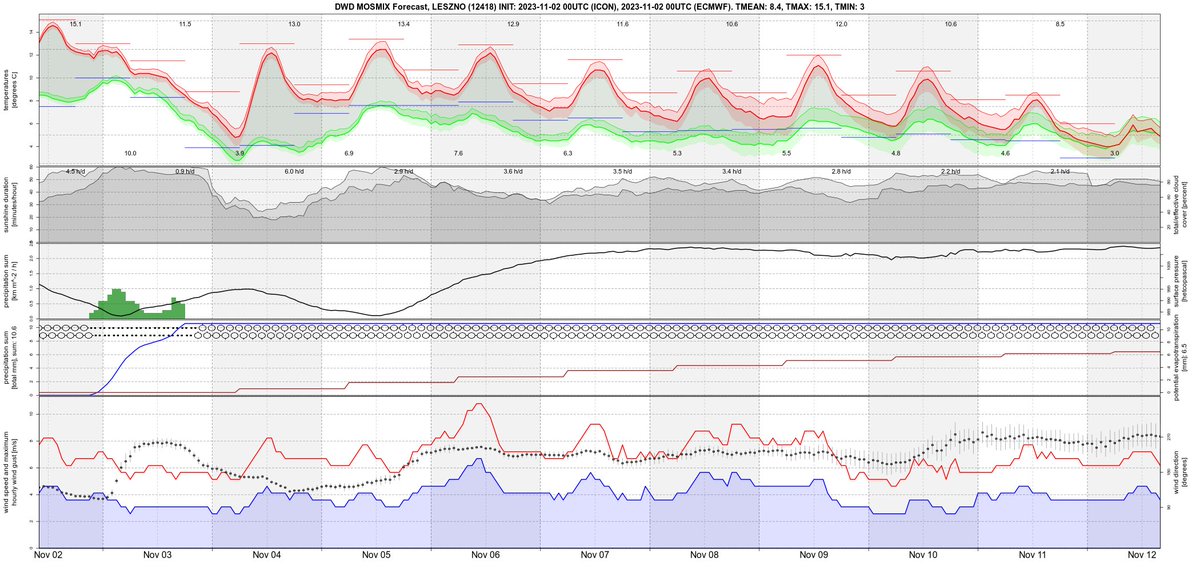This screenshot has height=571, width=1200.
Task: Click the daily minimum value '3.0'
Action: (x=1114, y=153)
